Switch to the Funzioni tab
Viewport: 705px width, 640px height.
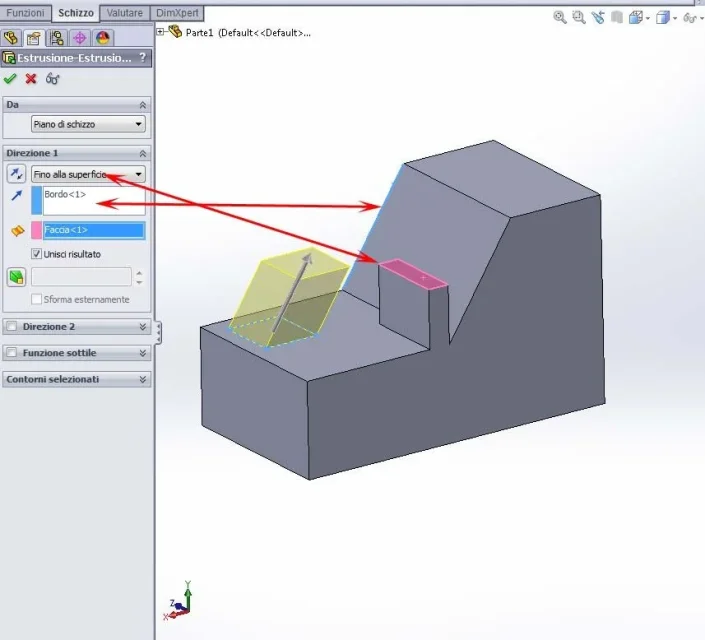[25, 13]
